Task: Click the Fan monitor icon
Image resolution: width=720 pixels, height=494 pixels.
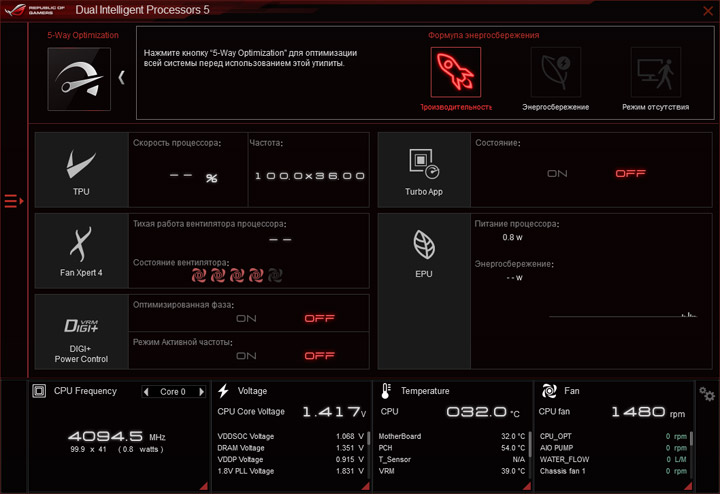Action: coord(549,391)
